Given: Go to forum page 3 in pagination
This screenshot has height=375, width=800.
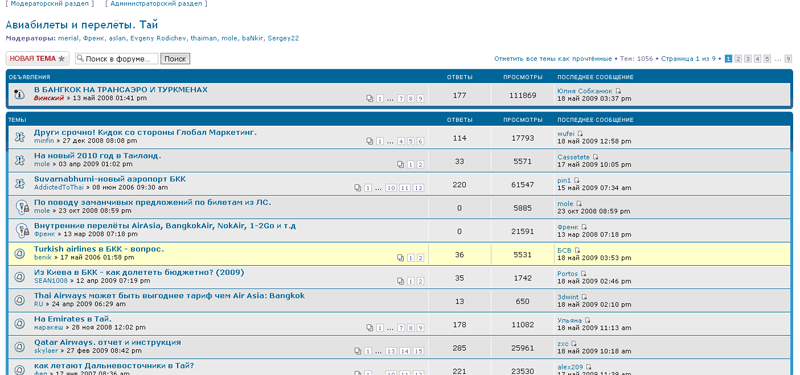Looking at the screenshot, I should (747, 59).
